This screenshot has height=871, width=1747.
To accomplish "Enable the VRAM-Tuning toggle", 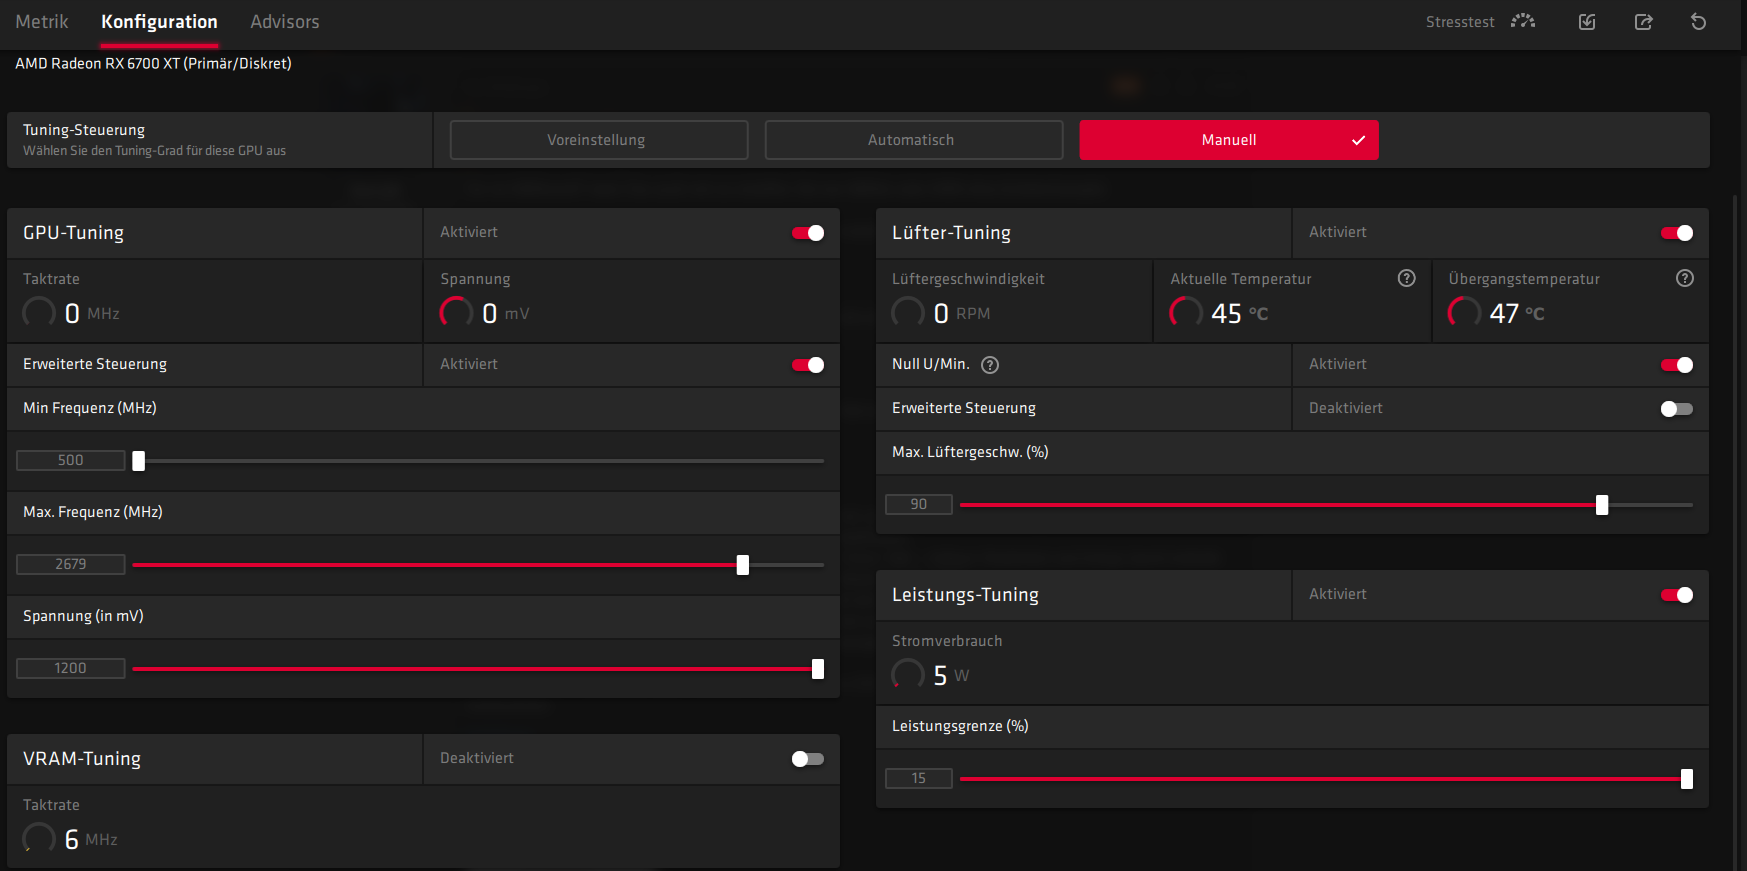I will (808, 759).
